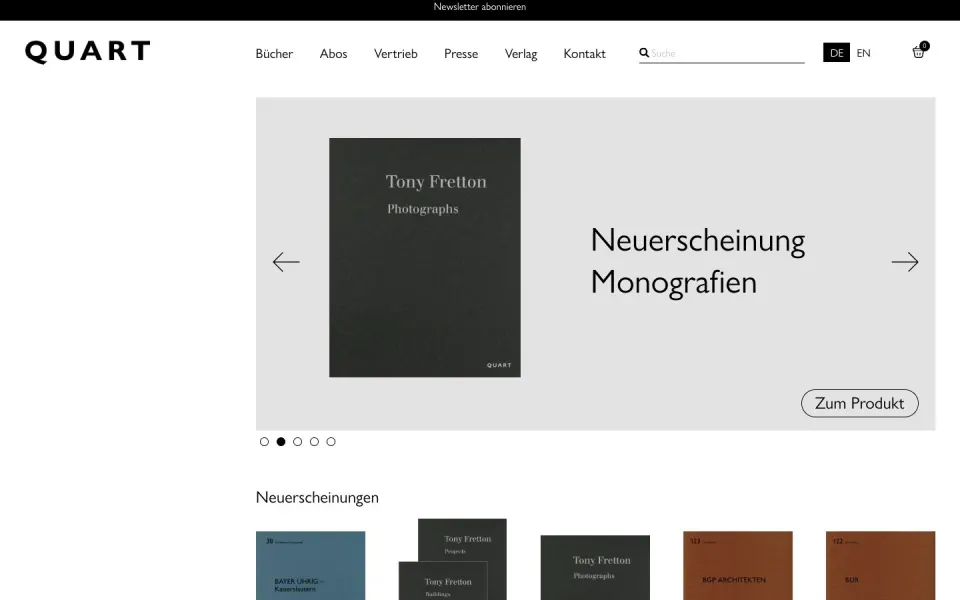Open the Presse section
Image resolution: width=960 pixels, height=600 pixels.
pos(461,54)
